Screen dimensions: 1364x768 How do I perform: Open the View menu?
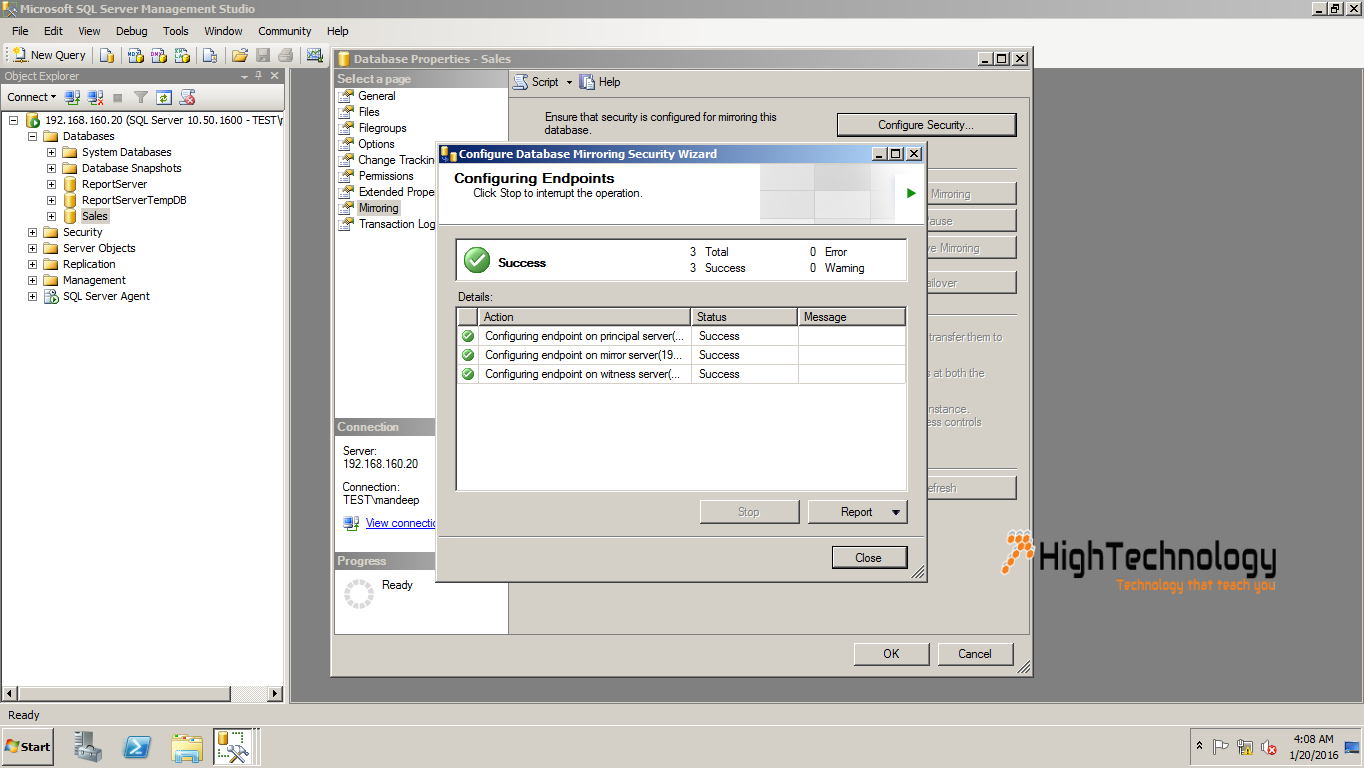tap(89, 31)
